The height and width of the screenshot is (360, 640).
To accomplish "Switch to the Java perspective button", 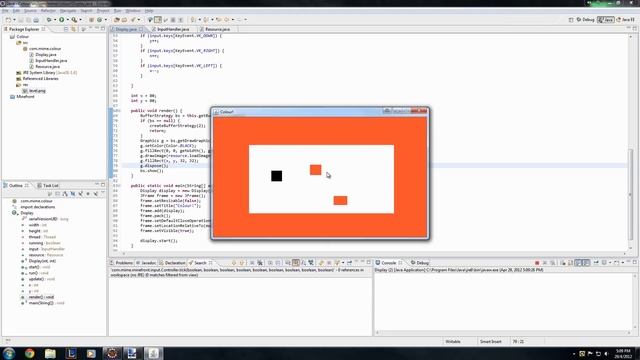I will (x=606, y=20).
